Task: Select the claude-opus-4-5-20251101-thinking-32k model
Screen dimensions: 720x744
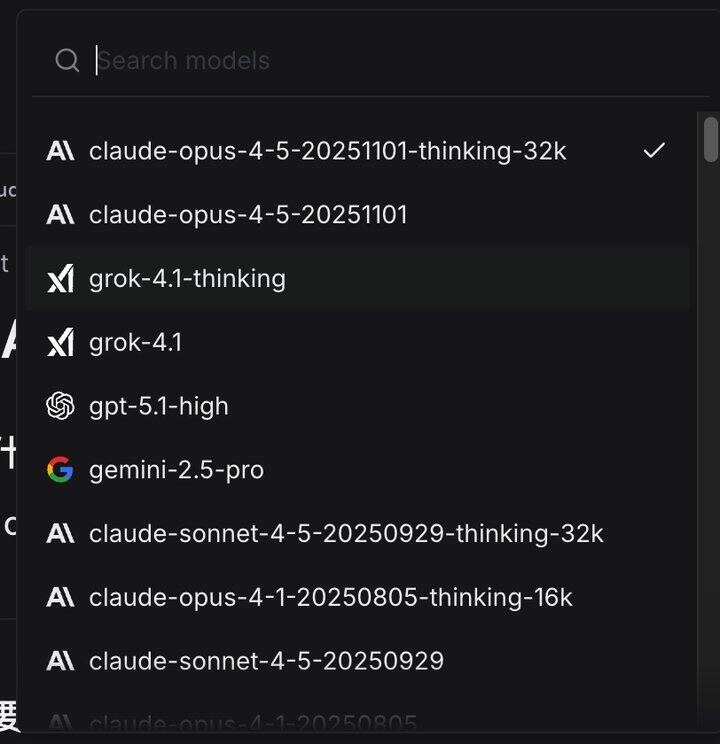Action: [x=327, y=151]
